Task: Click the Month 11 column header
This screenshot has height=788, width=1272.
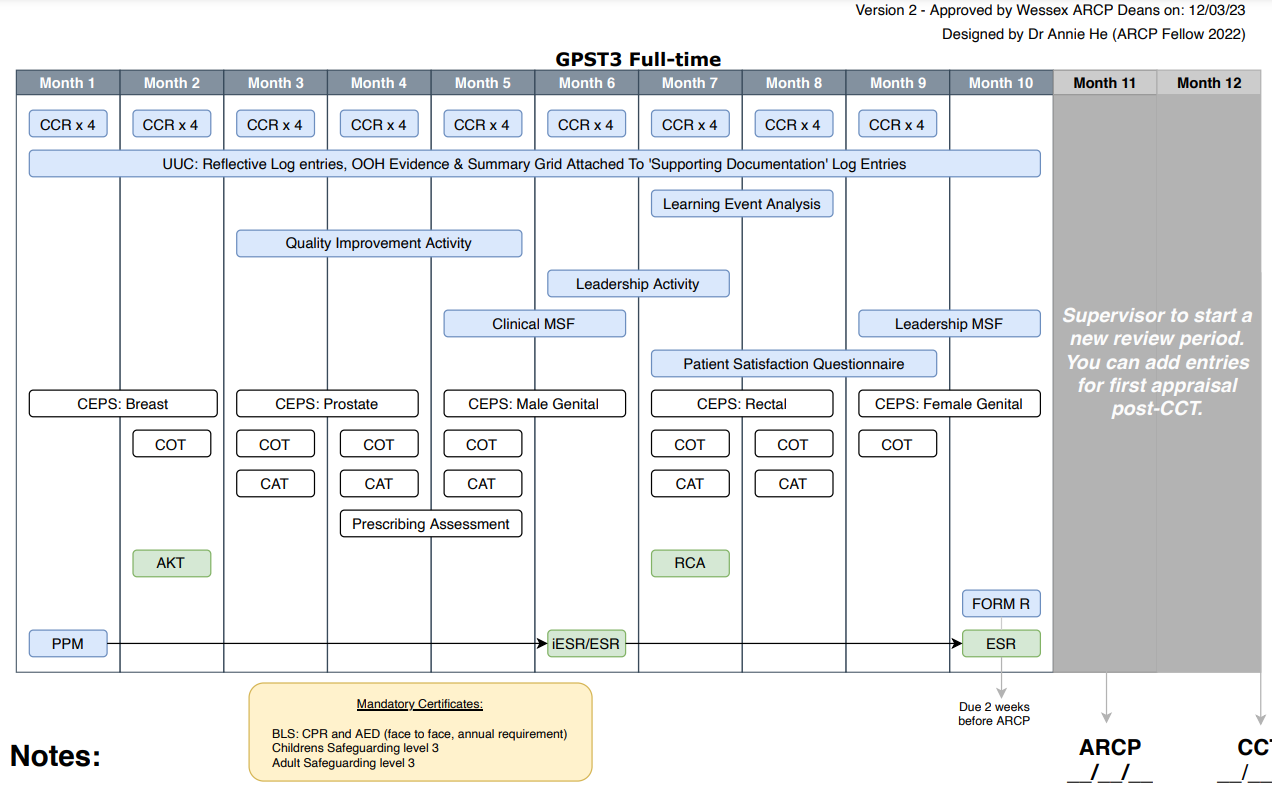Action: click(x=1104, y=83)
